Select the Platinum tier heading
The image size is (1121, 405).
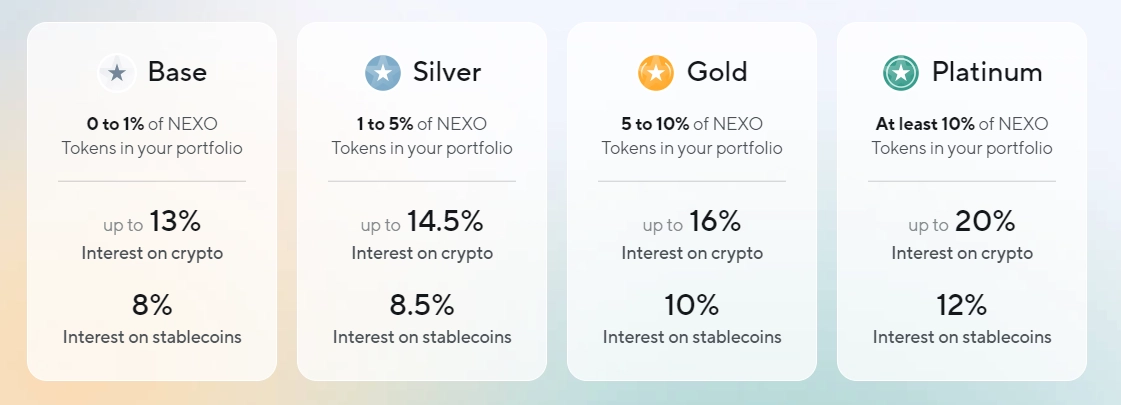(x=987, y=73)
